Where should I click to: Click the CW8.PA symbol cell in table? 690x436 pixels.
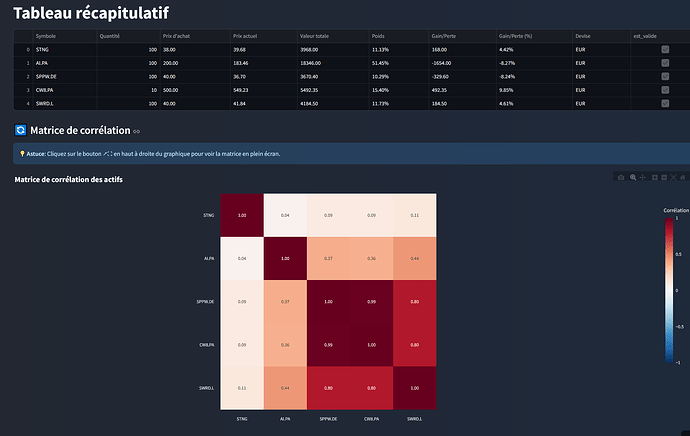[x=44, y=90]
